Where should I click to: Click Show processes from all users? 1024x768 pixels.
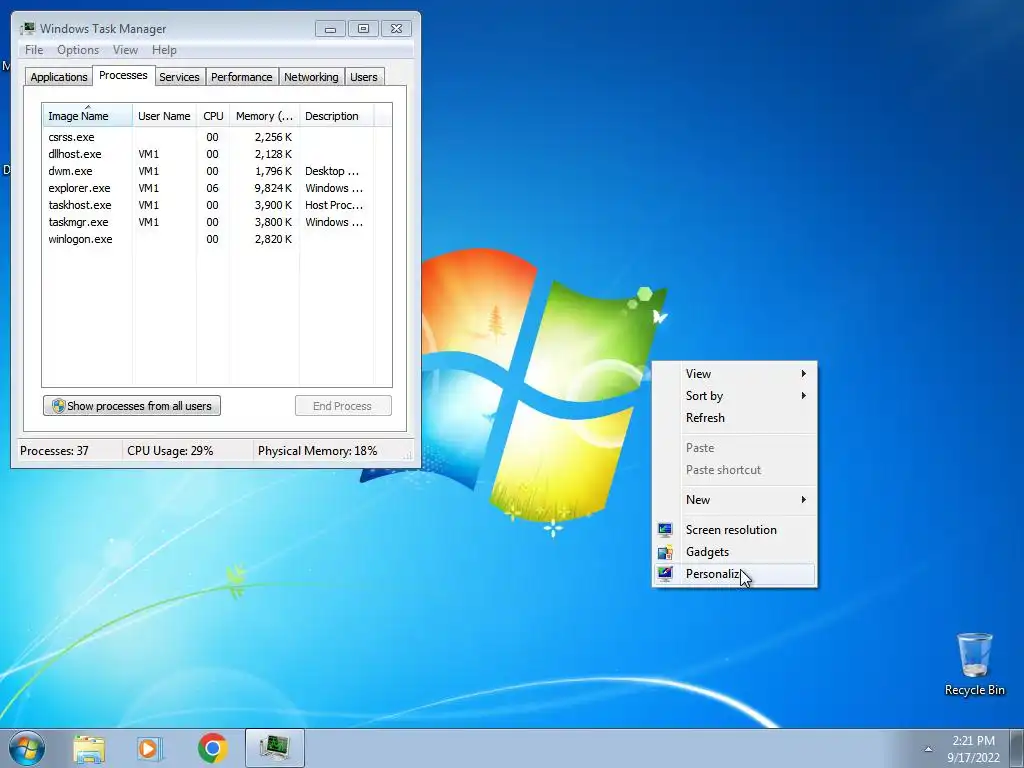(132, 406)
